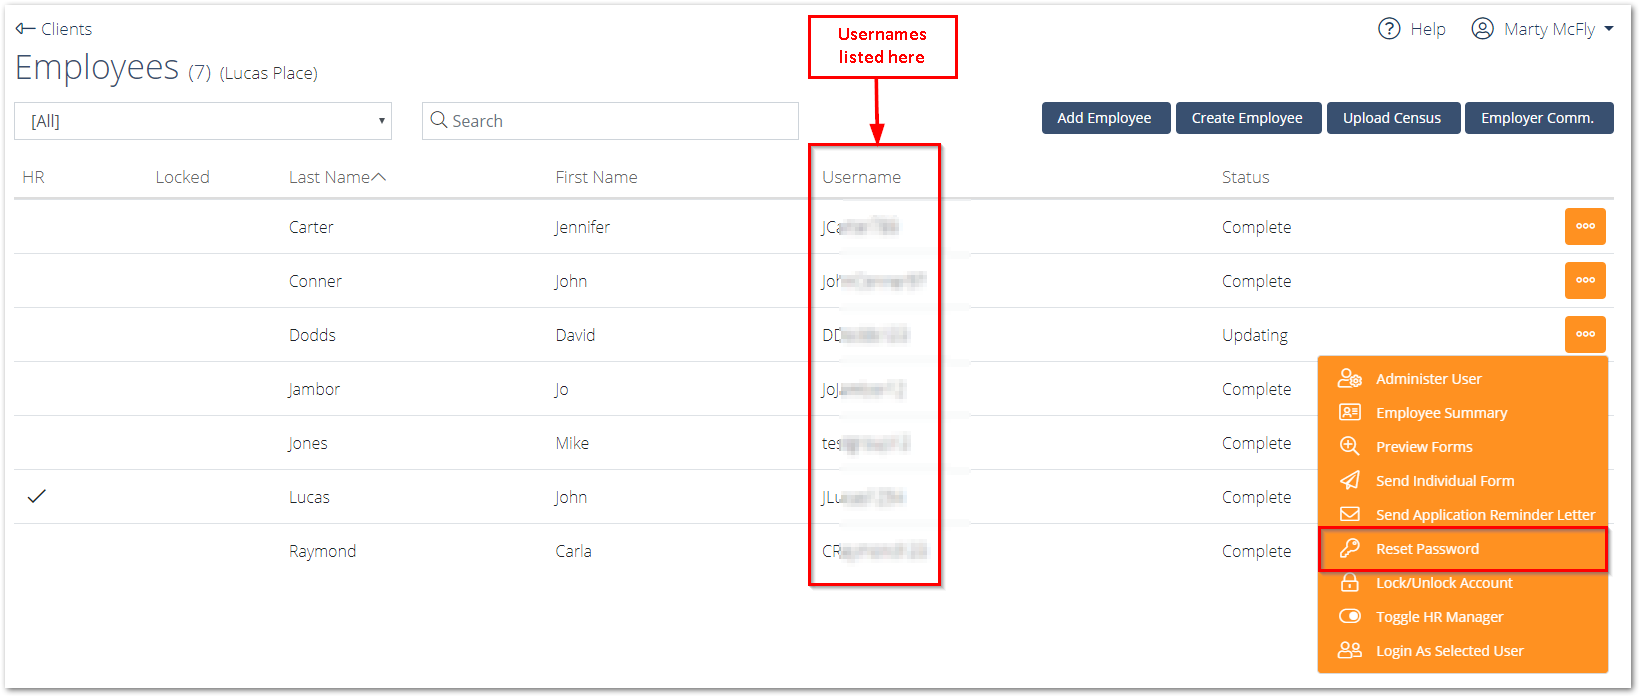Click the Administer User icon in menu

(1350, 378)
